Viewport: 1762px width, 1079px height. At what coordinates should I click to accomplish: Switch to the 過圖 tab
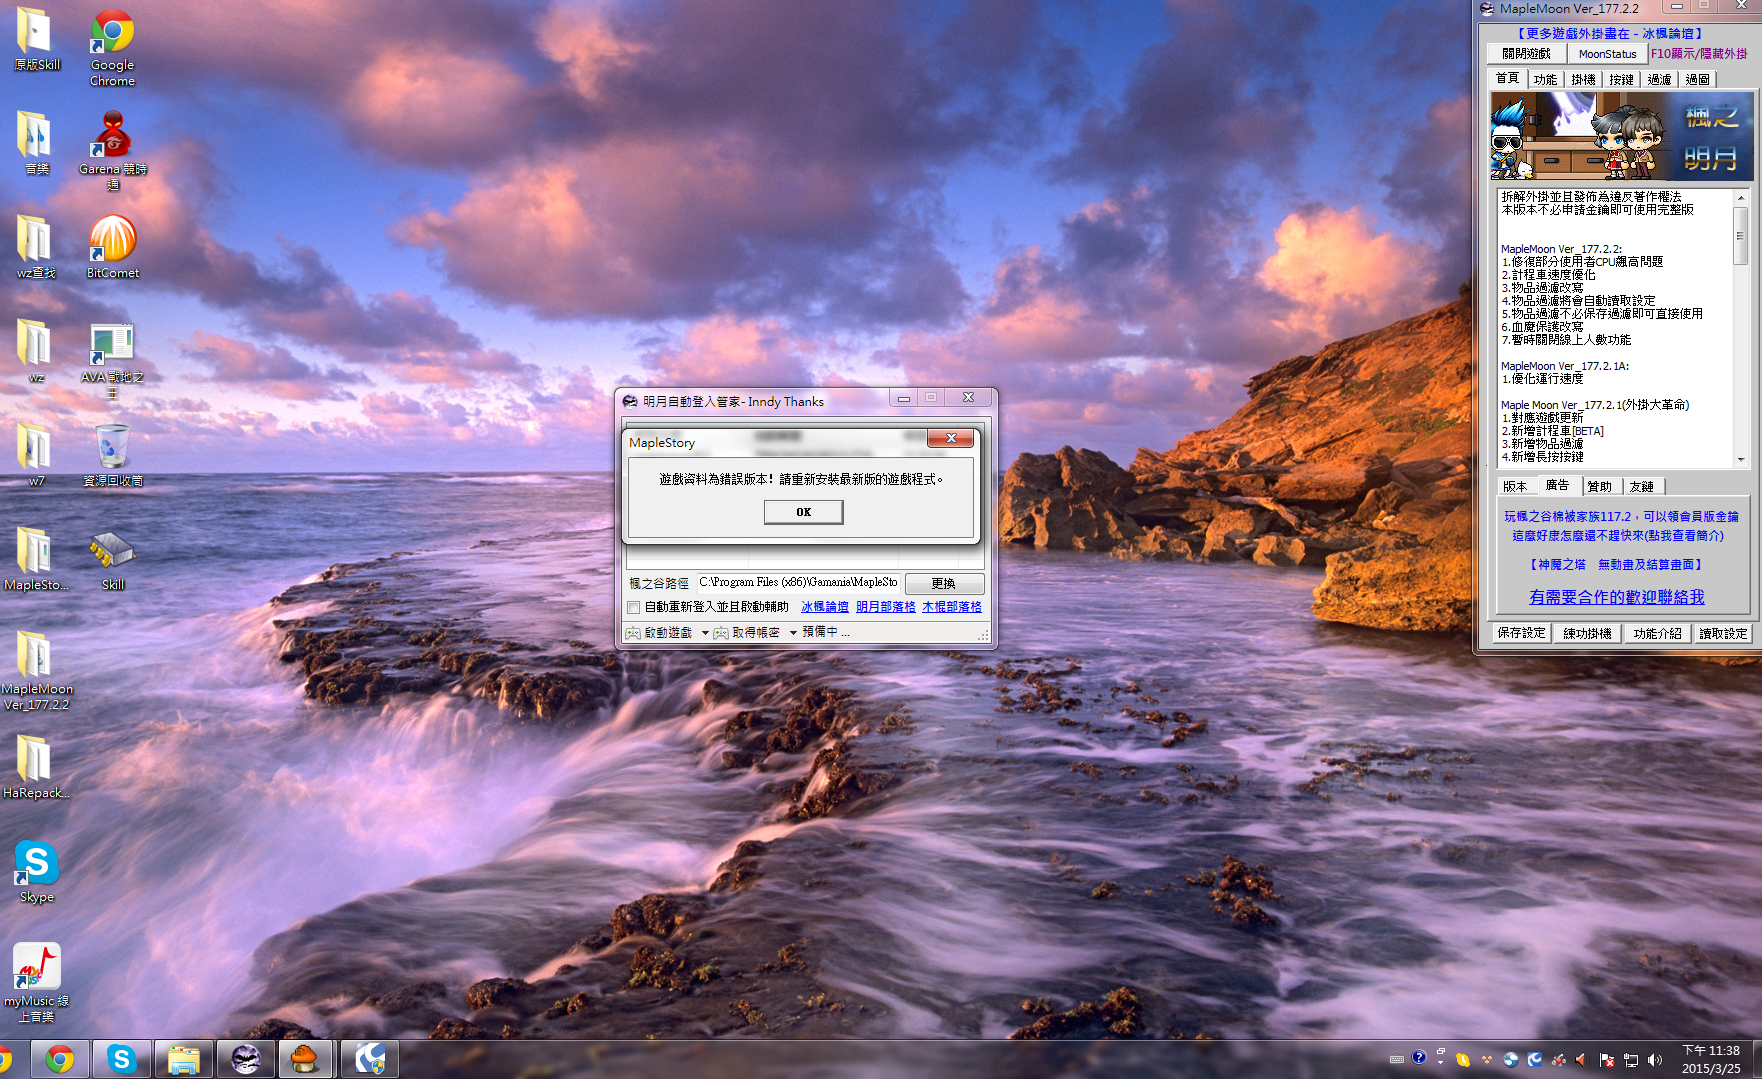coord(1697,79)
